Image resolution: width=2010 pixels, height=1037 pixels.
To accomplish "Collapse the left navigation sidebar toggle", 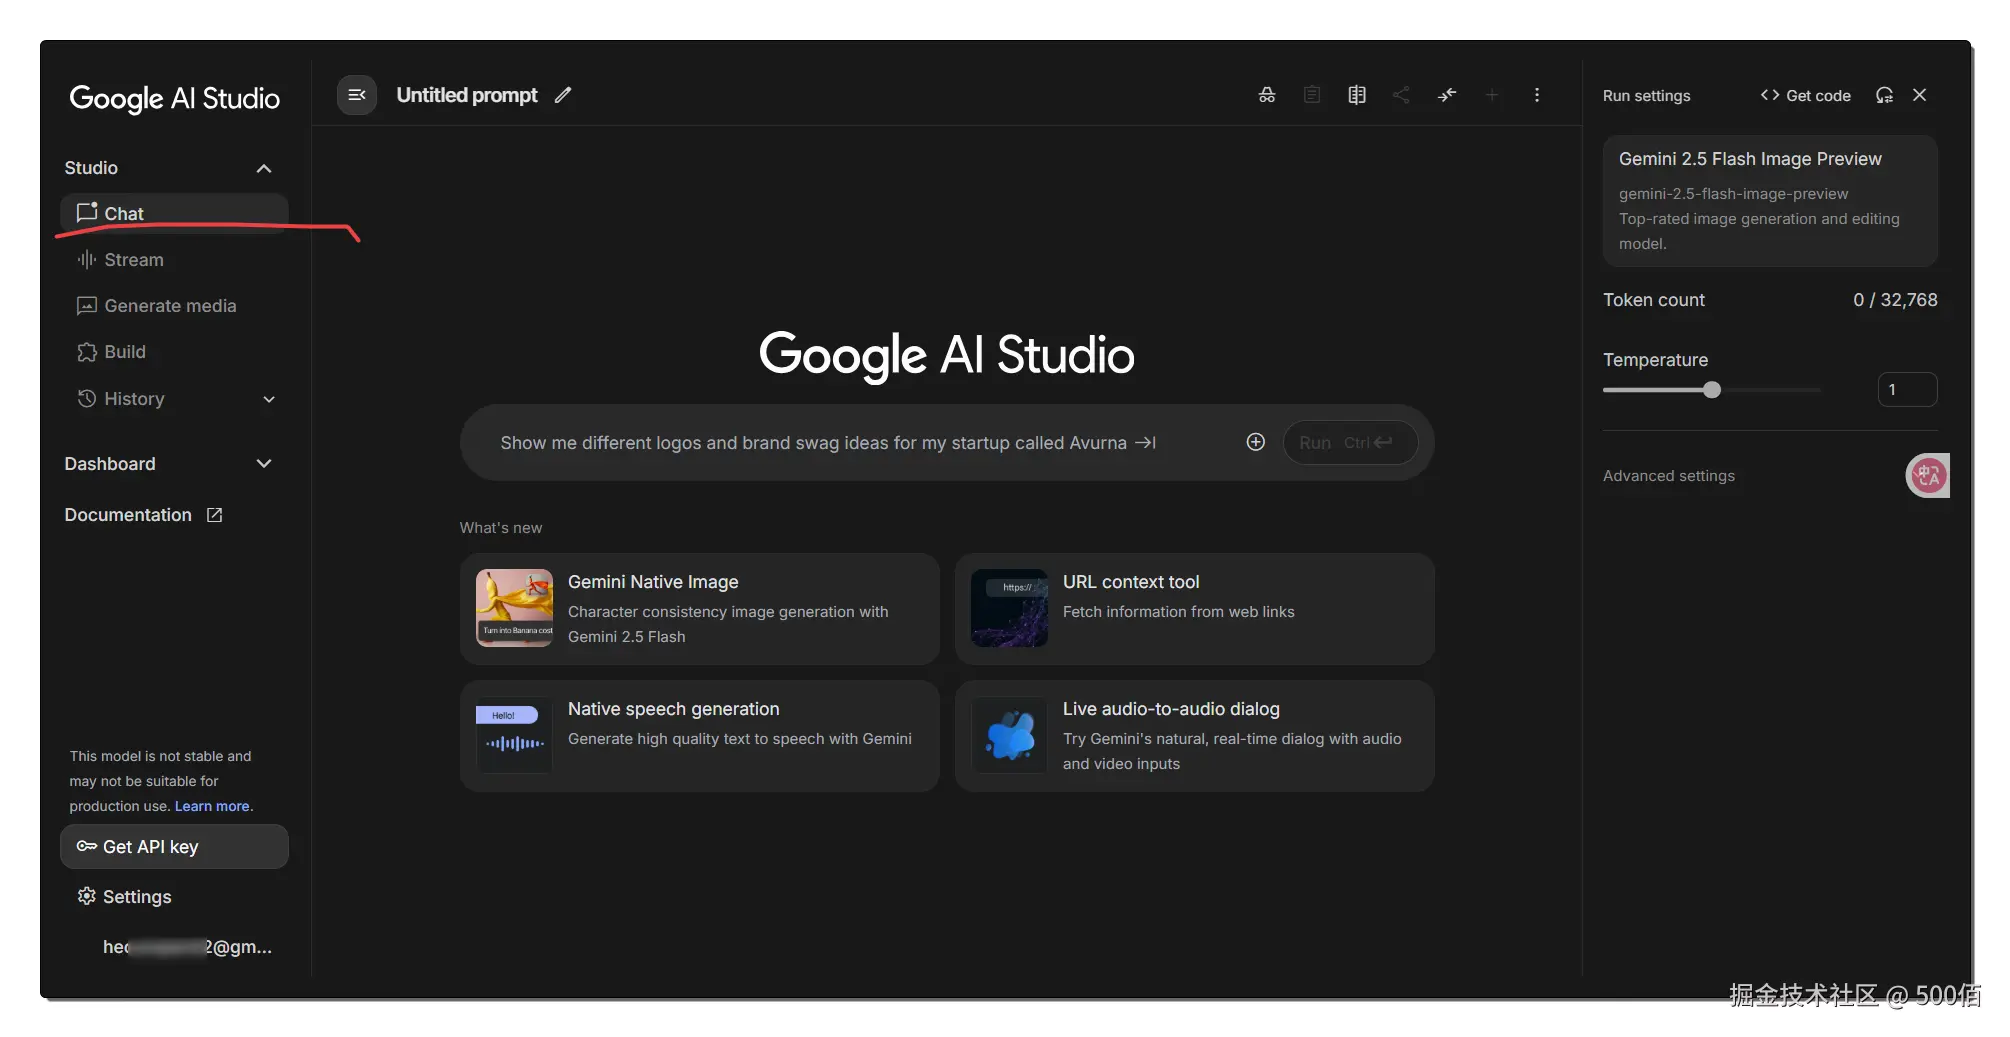I will pos(357,95).
